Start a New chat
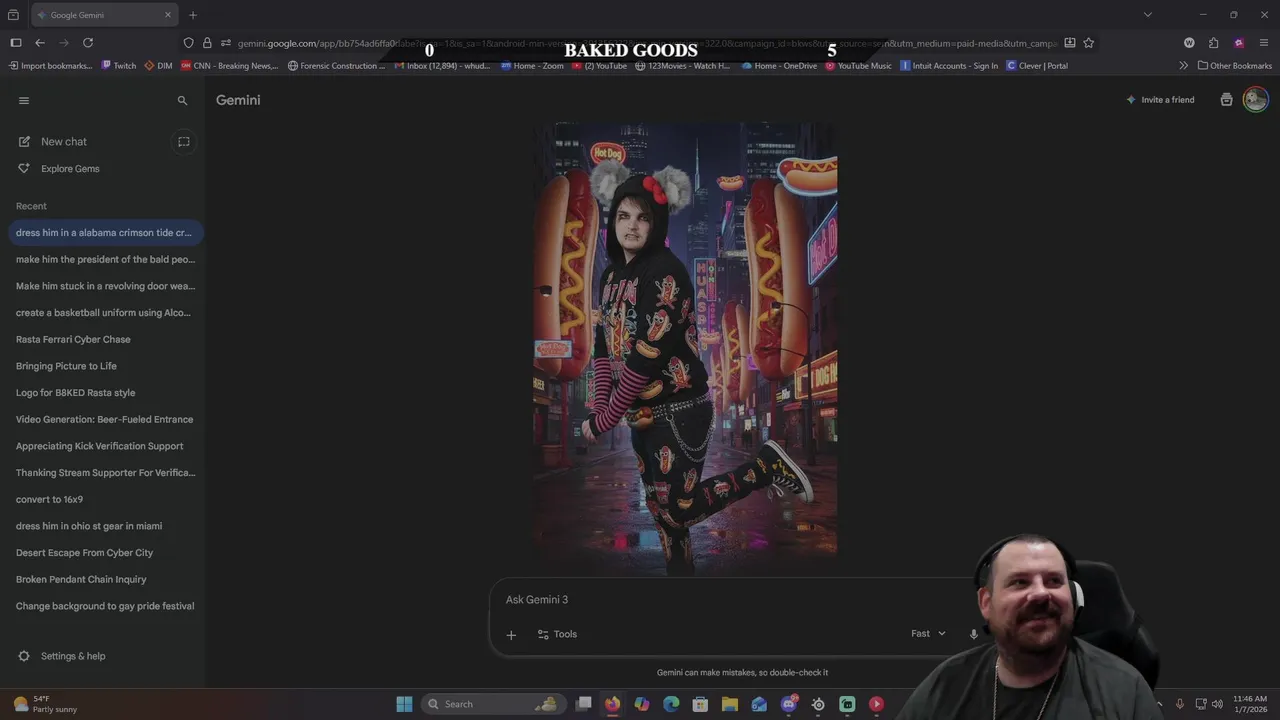 64,142
